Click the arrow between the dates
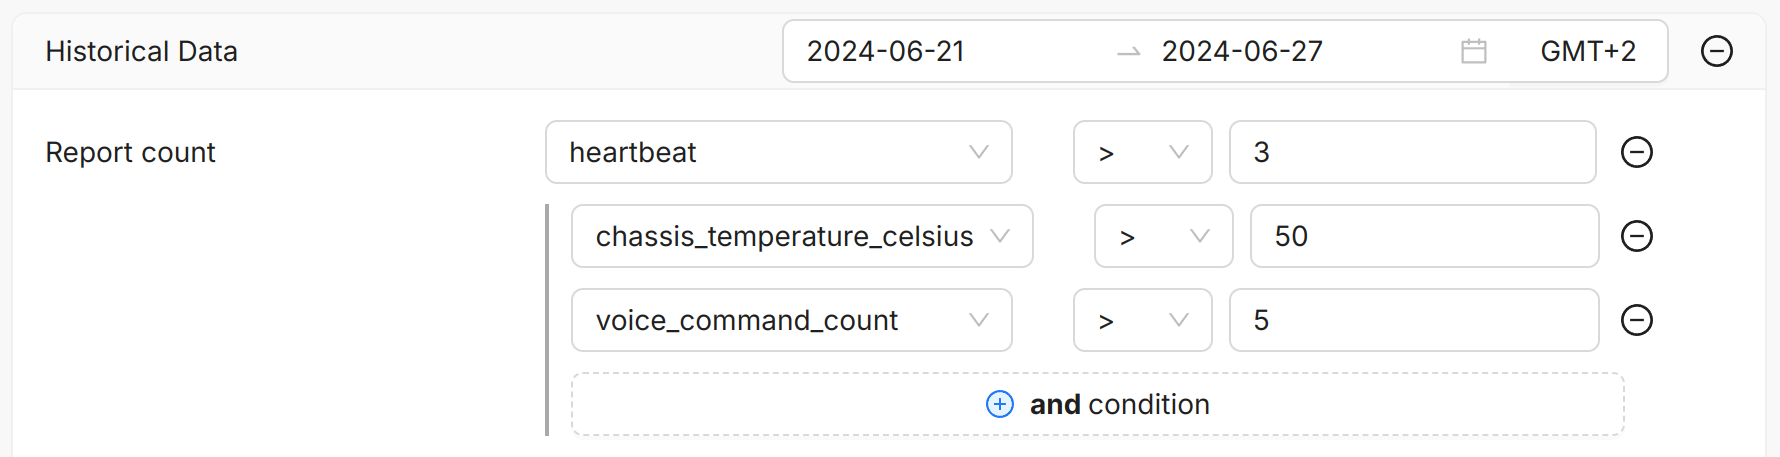This screenshot has width=1780, height=457. (1128, 52)
